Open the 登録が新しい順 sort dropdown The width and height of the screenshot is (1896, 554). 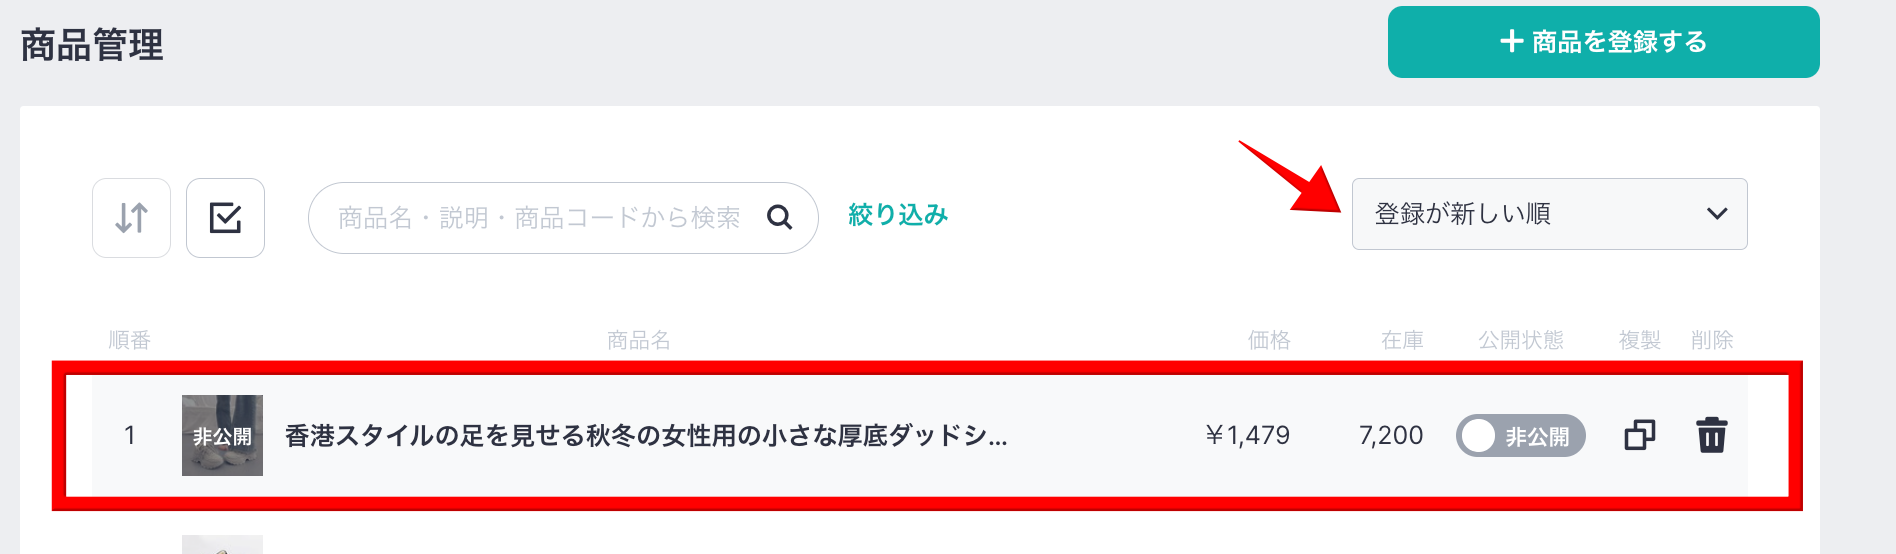[x=1549, y=214]
